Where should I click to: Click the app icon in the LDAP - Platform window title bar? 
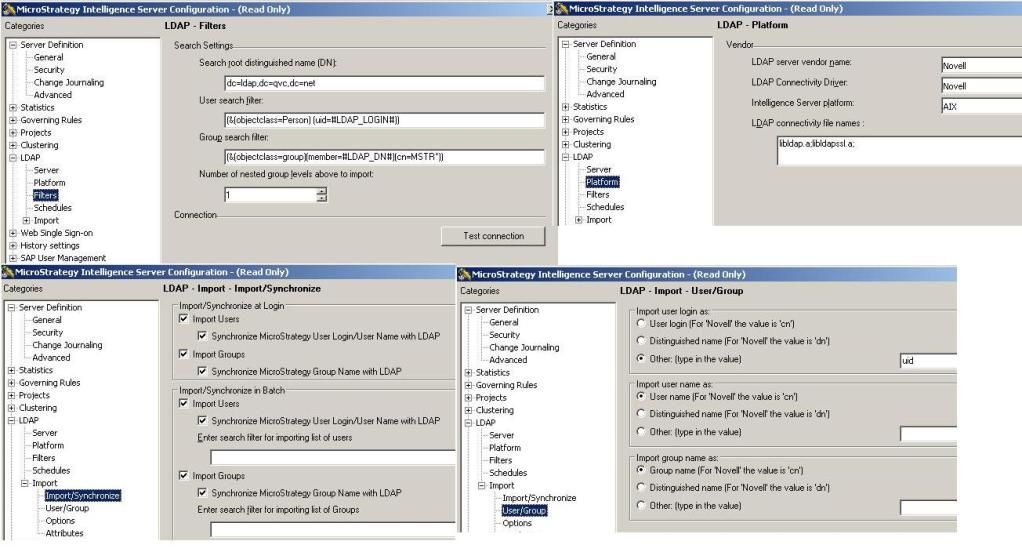tap(561, 8)
